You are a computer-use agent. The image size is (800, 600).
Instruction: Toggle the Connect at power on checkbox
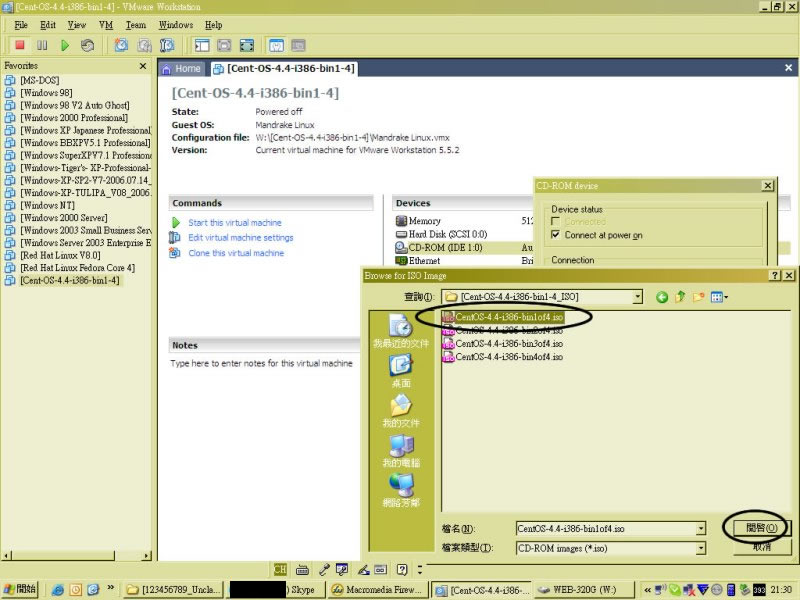[556, 235]
